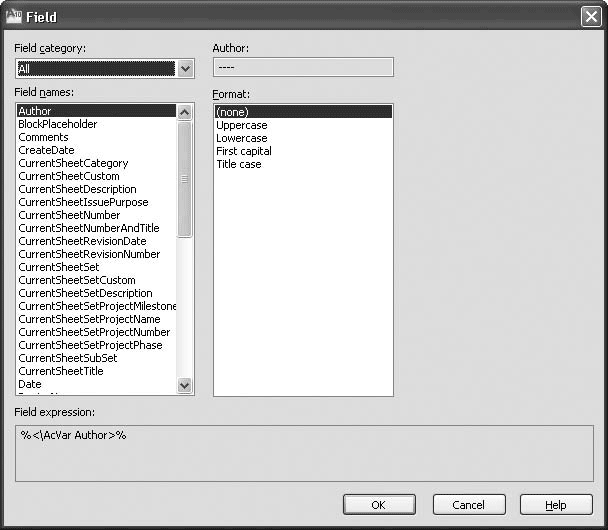The height and width of the screenshot is (530, 608).
Task: Click scroll up arrow in Field names
Action: [185, 112]
